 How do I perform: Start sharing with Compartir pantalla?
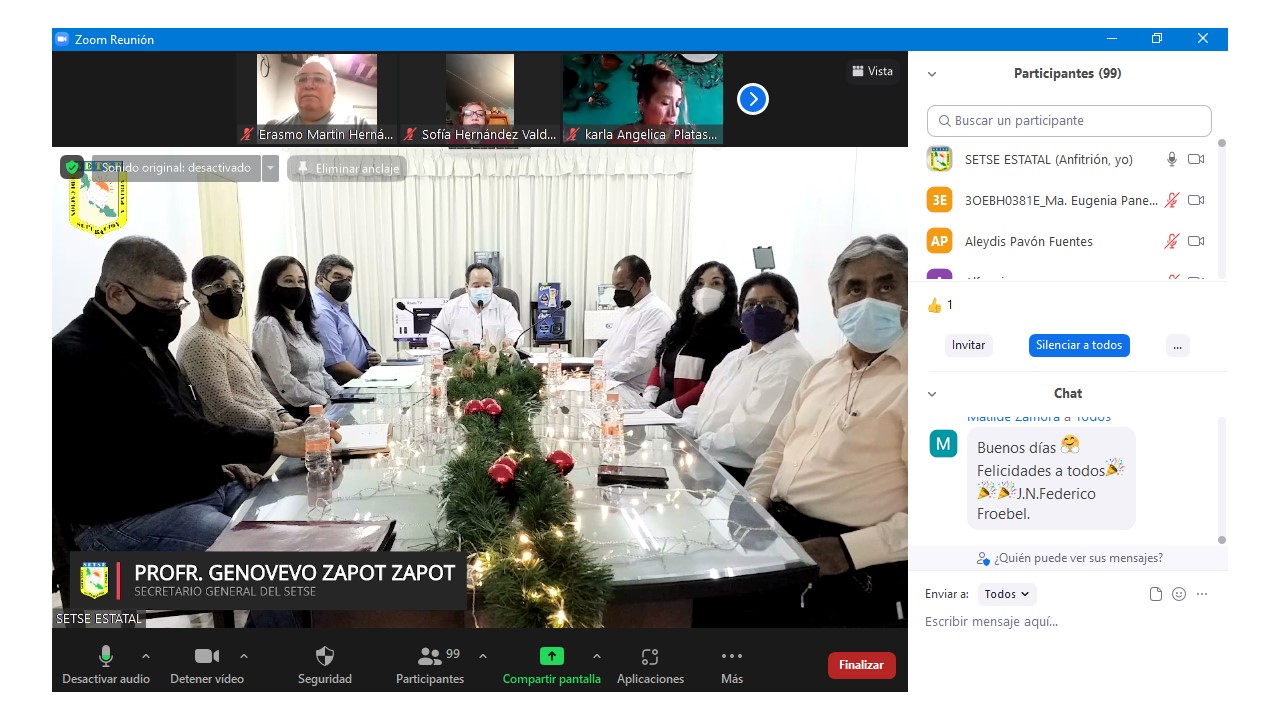[x=552, y=665]
